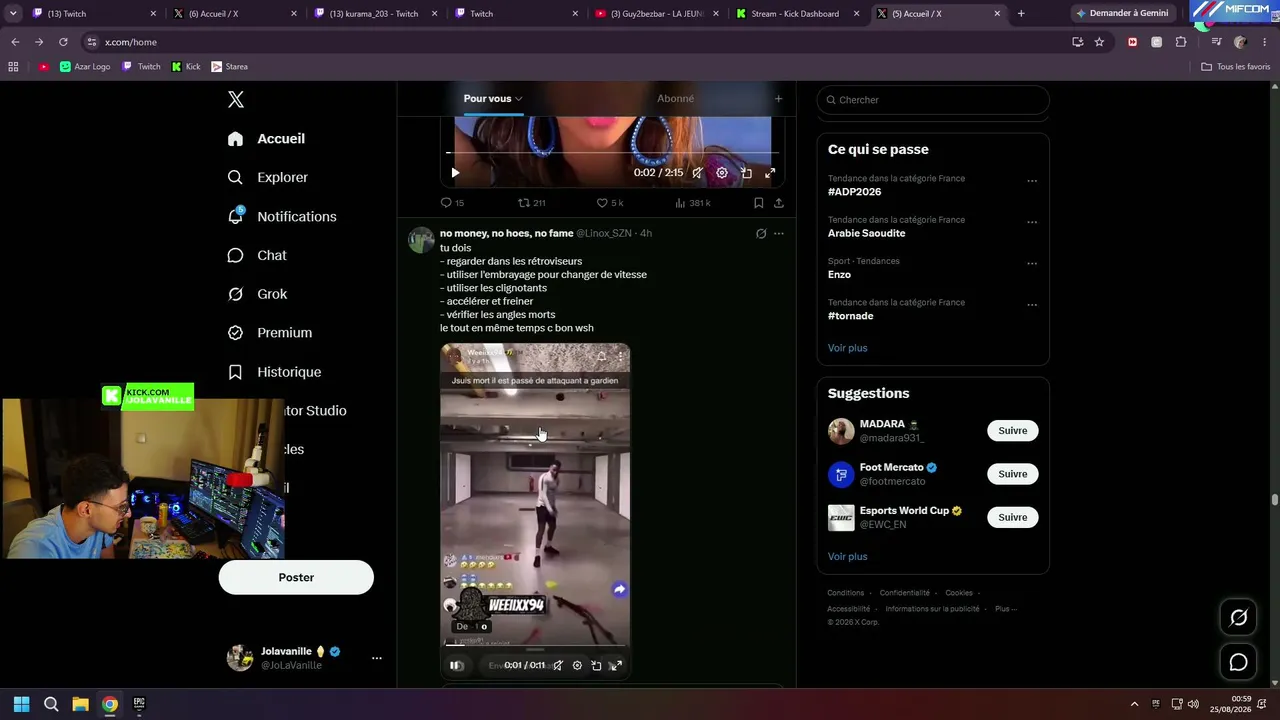
Task: Open the floating Grok button
Action: point(1238,618)
